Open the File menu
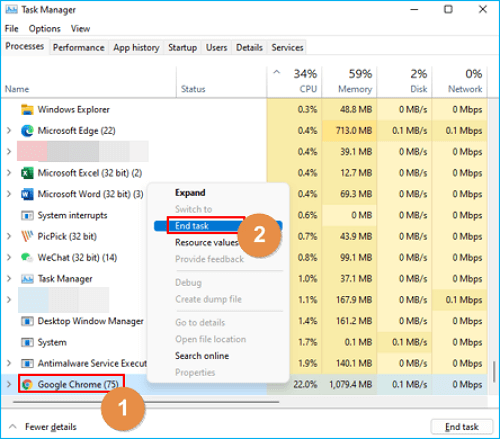The image size is (500, 439). click(12, 29)
